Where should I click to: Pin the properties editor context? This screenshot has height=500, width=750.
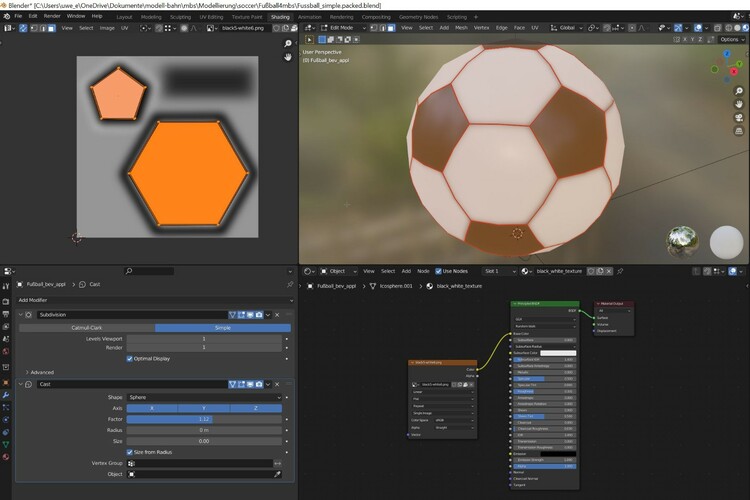pos(289,285)
